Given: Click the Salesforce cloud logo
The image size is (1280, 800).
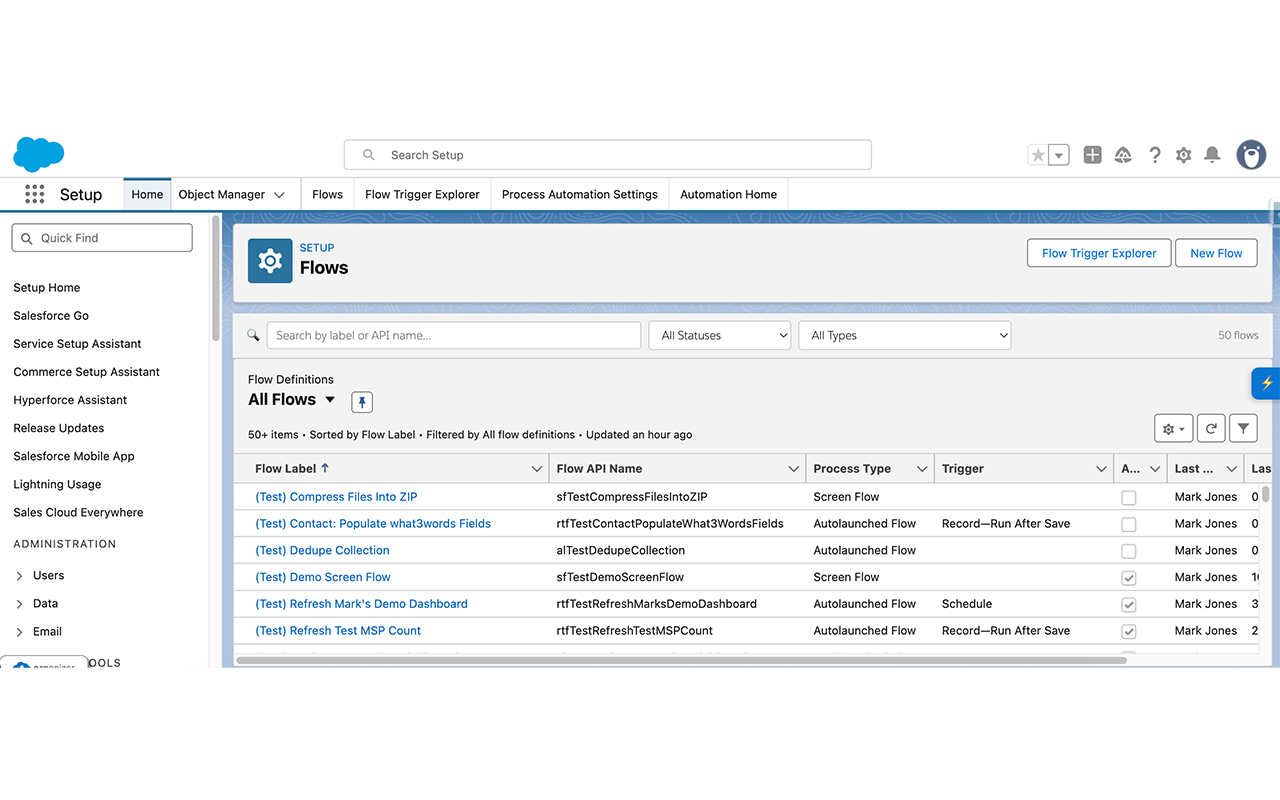Looking at the screenshot, I should click(39, 154).
